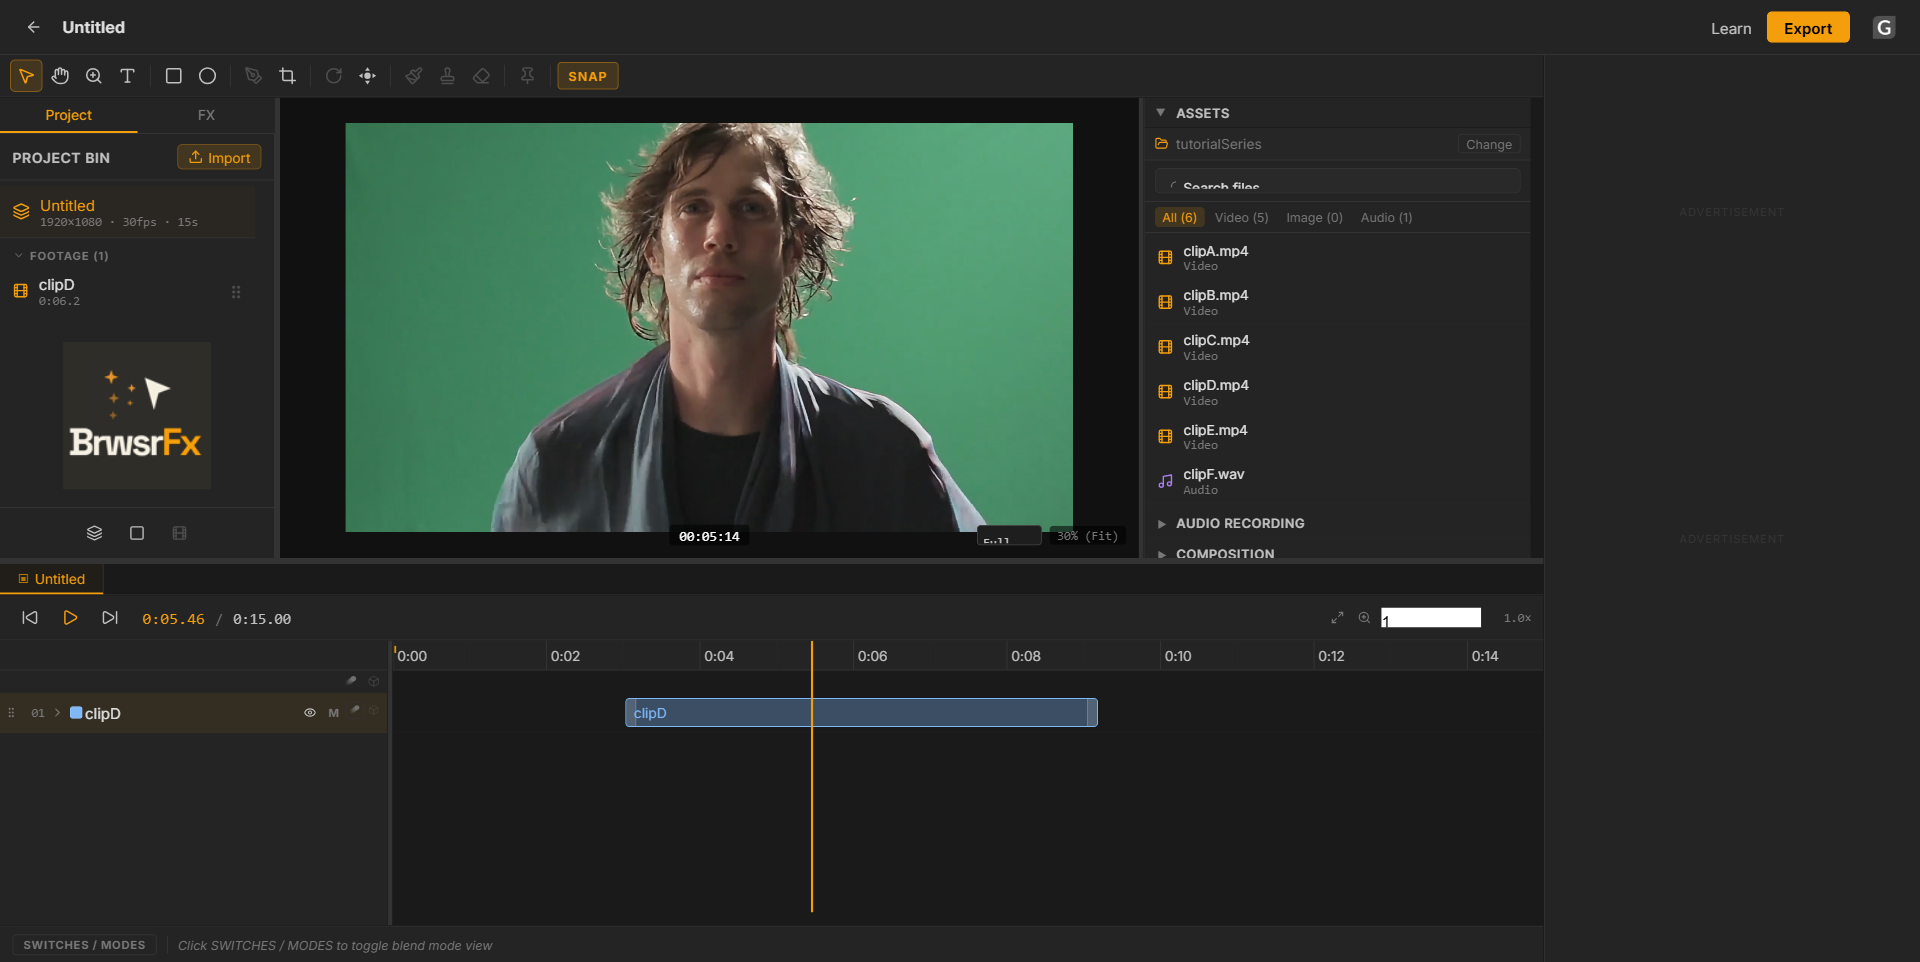Choose the Rectangle shape tool
Viewport: 1920px width, 962px height.
pyautogui.click(x=173, y=76)
